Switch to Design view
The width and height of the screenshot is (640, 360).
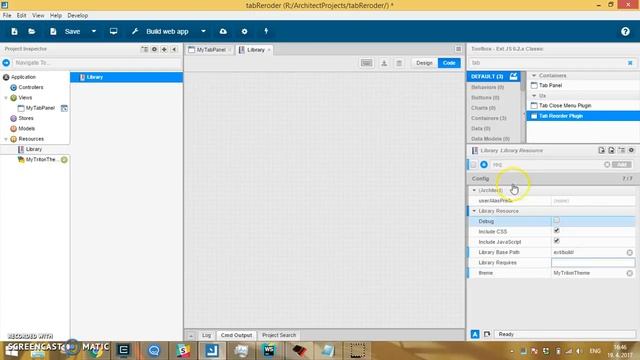click(424, 63)
